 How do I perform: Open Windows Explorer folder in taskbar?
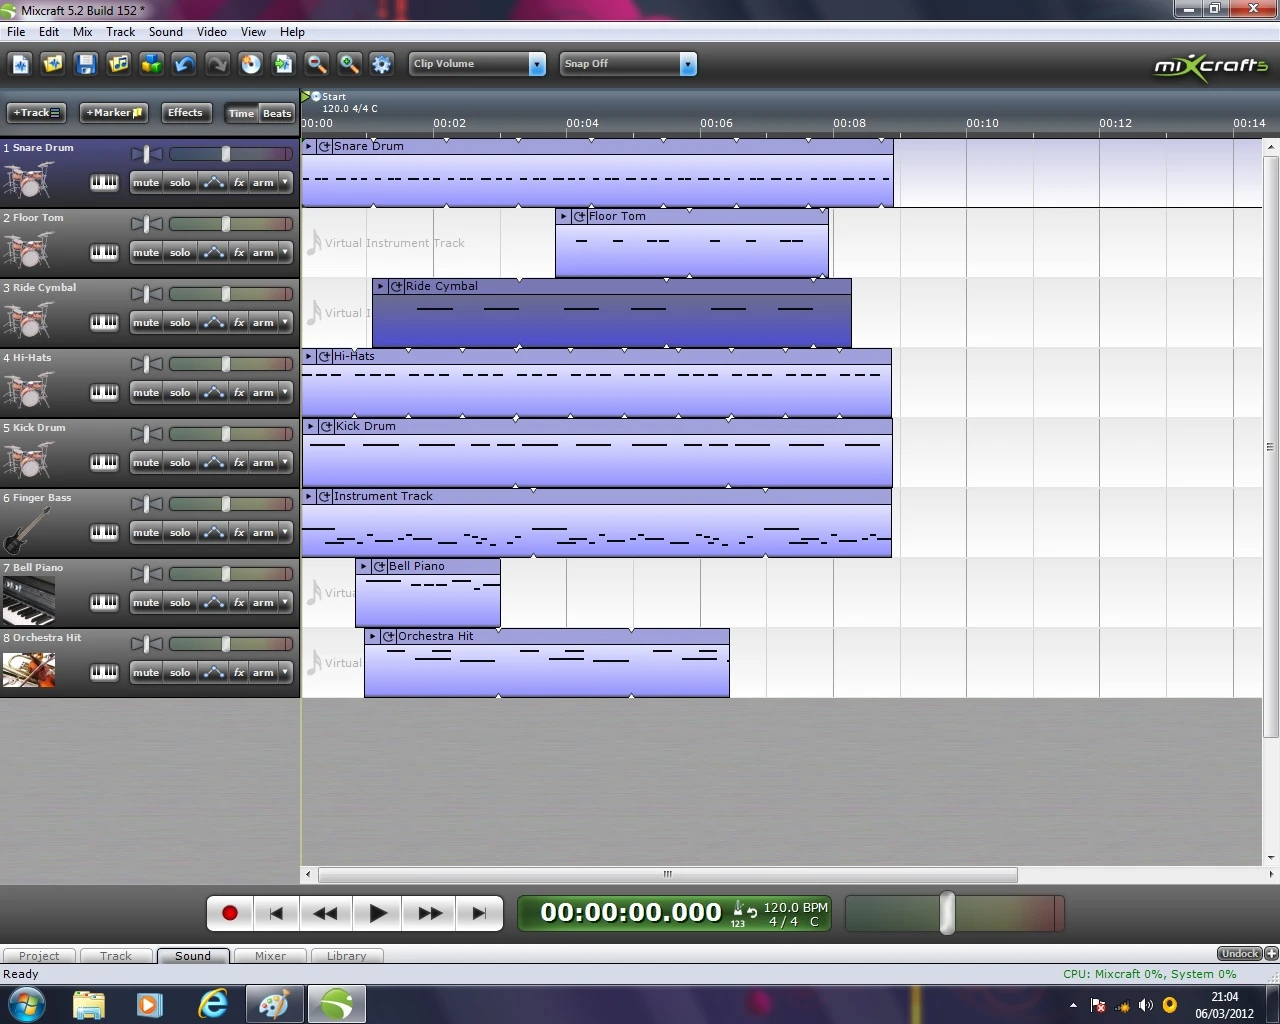89,1004
